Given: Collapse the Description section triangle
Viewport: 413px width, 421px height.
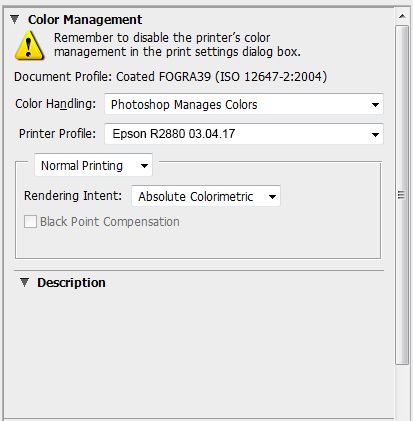Looking at the screenshot, I should click(x=24, y=282).
